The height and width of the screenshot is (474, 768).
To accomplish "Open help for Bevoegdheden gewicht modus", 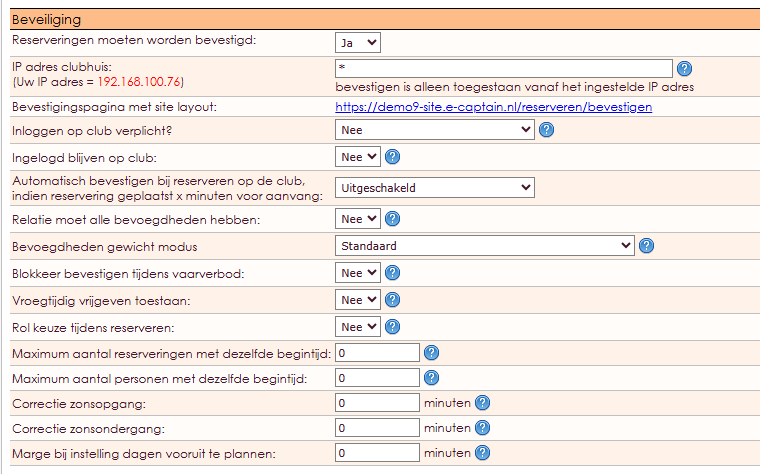I will click(x=647, y=246).
